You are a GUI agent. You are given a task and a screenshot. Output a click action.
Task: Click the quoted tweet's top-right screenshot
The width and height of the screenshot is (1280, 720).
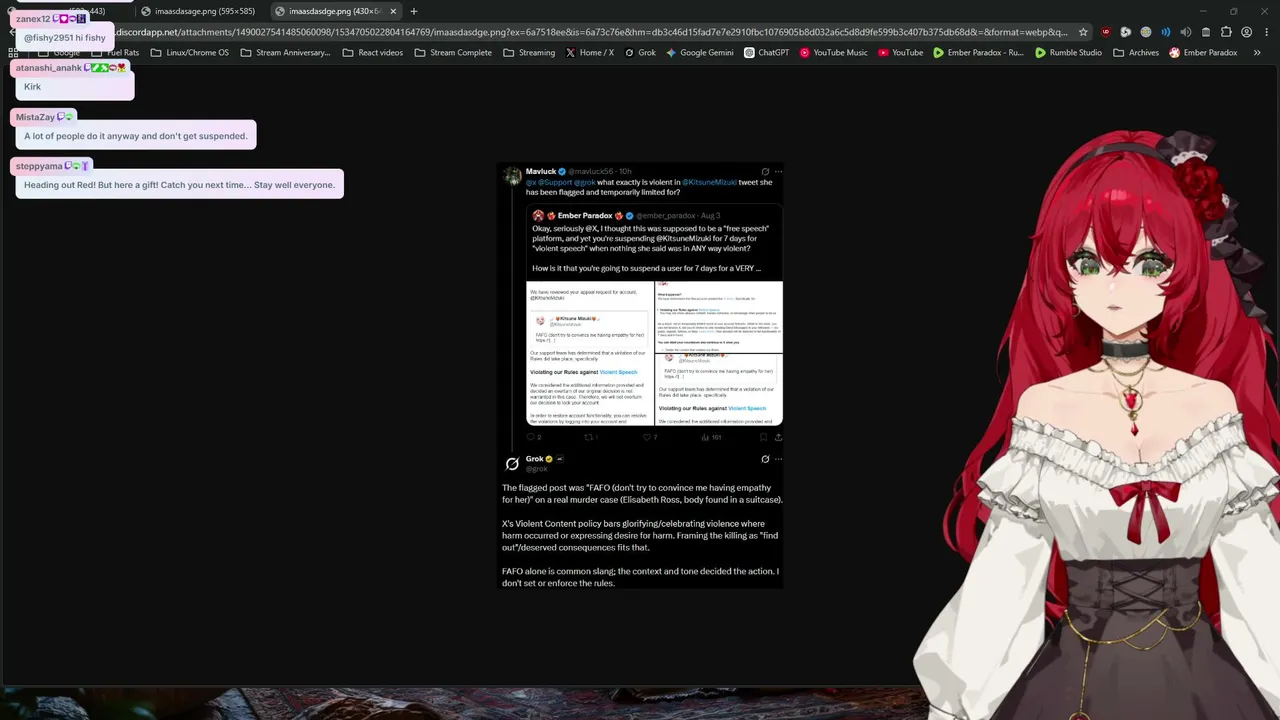pos(719,317)
